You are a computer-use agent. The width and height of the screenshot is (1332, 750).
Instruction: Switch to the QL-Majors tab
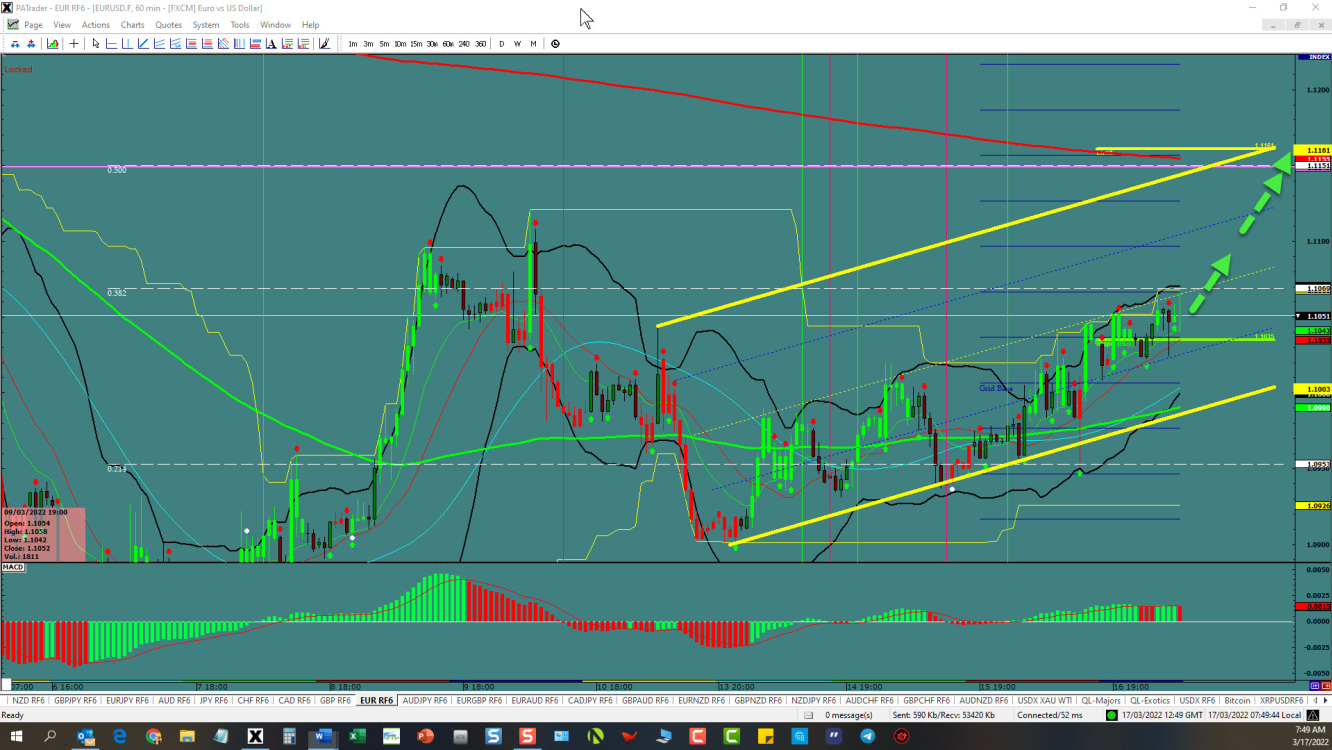point(1101,700)
